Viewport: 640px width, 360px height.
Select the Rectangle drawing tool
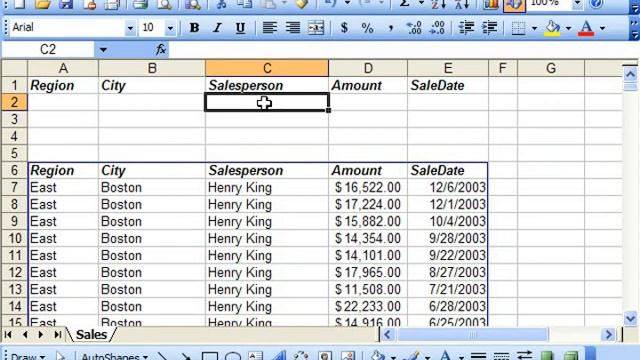[209, 356]
